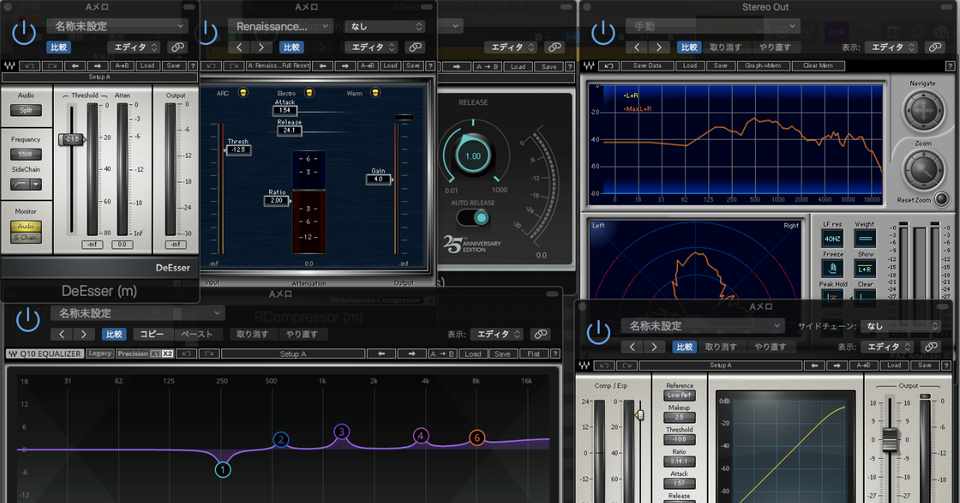This screenshot has width=960, height=503.
Task: Toggle Auto Release switch
Action: [x=473, y=217]
